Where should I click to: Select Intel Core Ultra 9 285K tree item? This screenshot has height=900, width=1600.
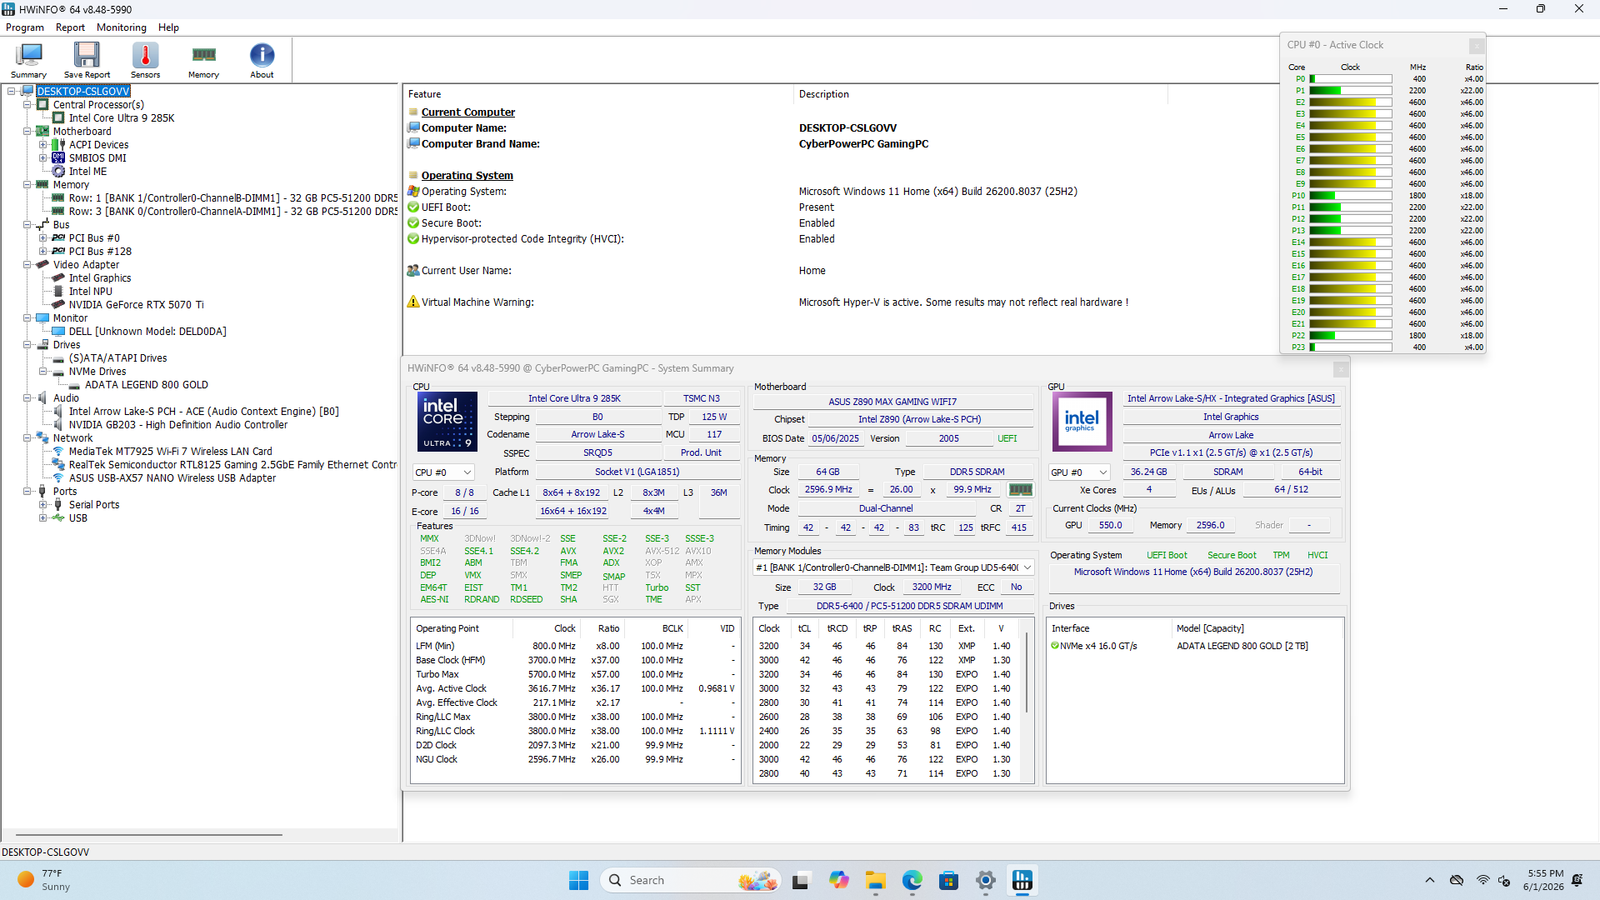[122, 118]
